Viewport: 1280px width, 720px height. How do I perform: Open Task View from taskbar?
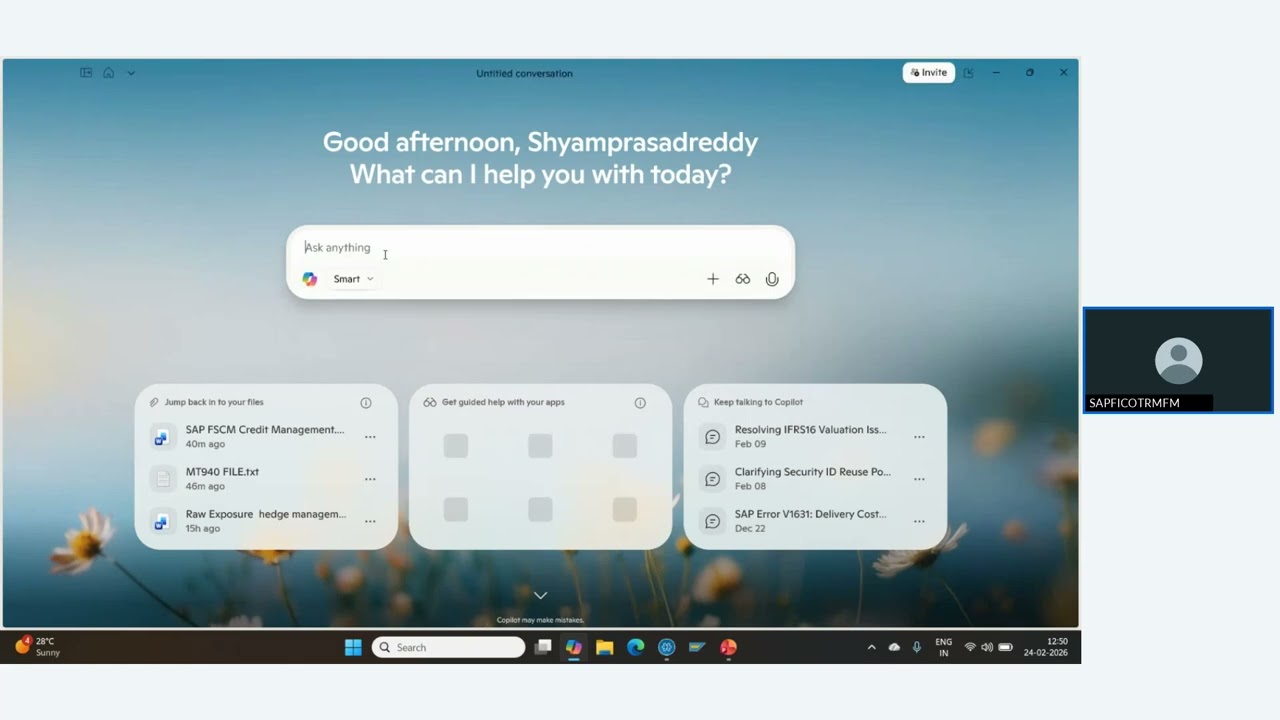(x=543, y=647)
